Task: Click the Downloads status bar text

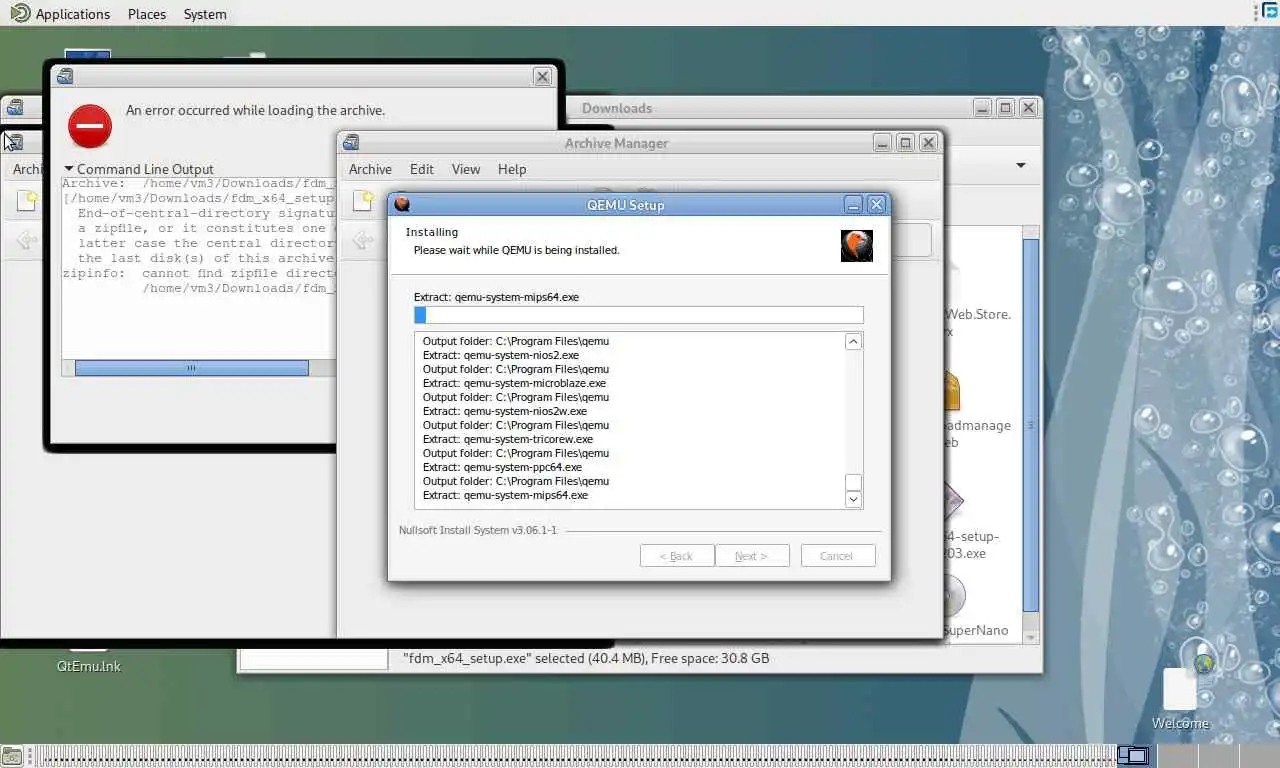Action: [586, 658]
